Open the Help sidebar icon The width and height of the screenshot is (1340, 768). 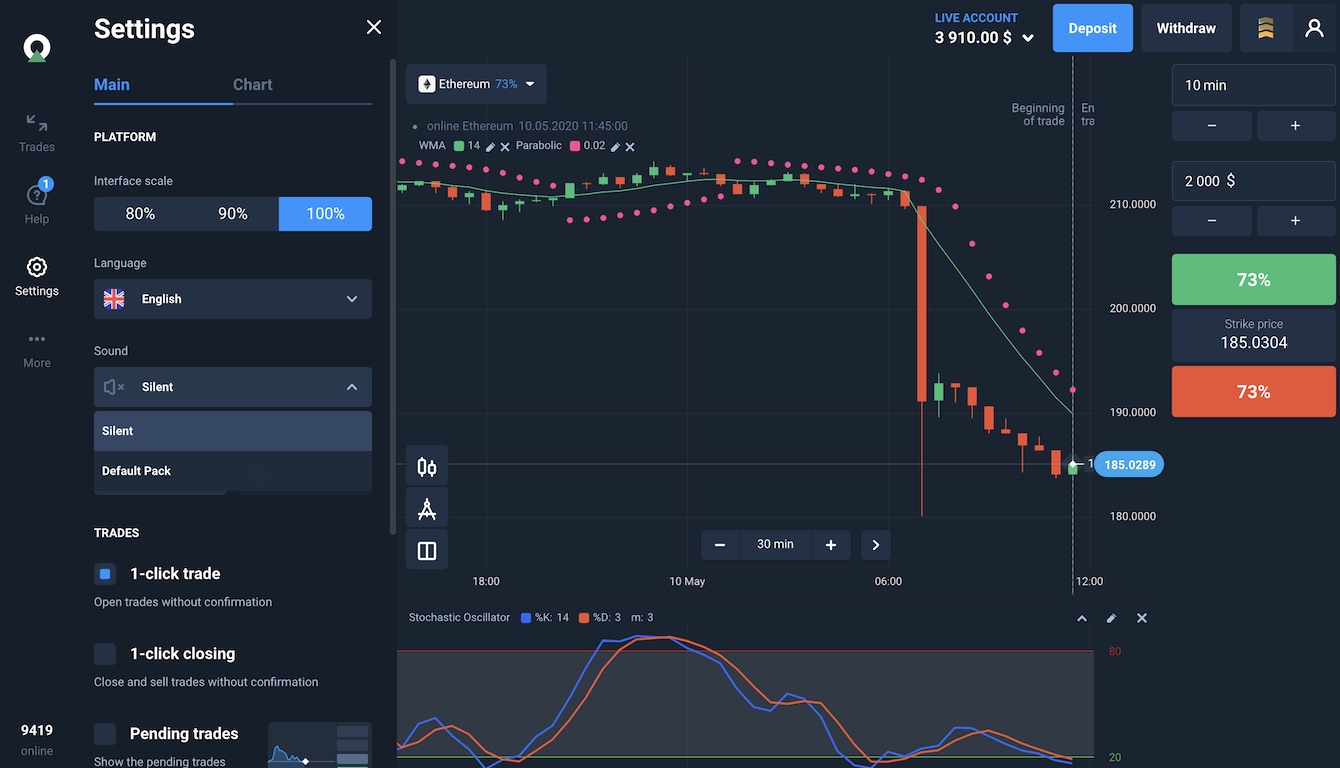(37, 203)
